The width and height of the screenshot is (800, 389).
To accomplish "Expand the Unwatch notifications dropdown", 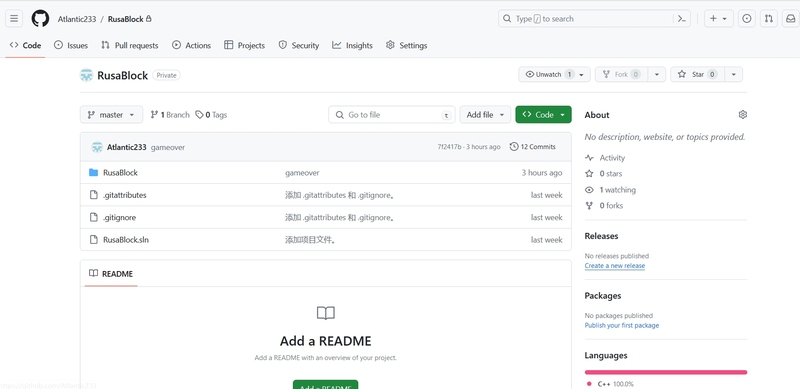I will click(x=554, y=75).
